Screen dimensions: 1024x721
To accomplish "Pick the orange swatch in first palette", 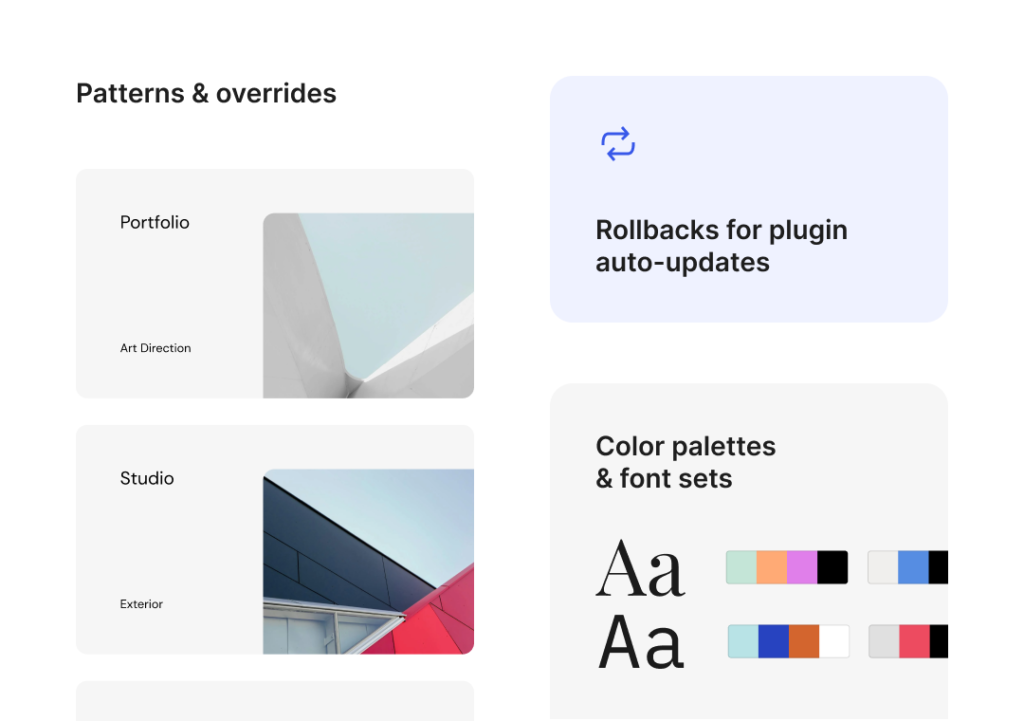I will pos(772,567).
